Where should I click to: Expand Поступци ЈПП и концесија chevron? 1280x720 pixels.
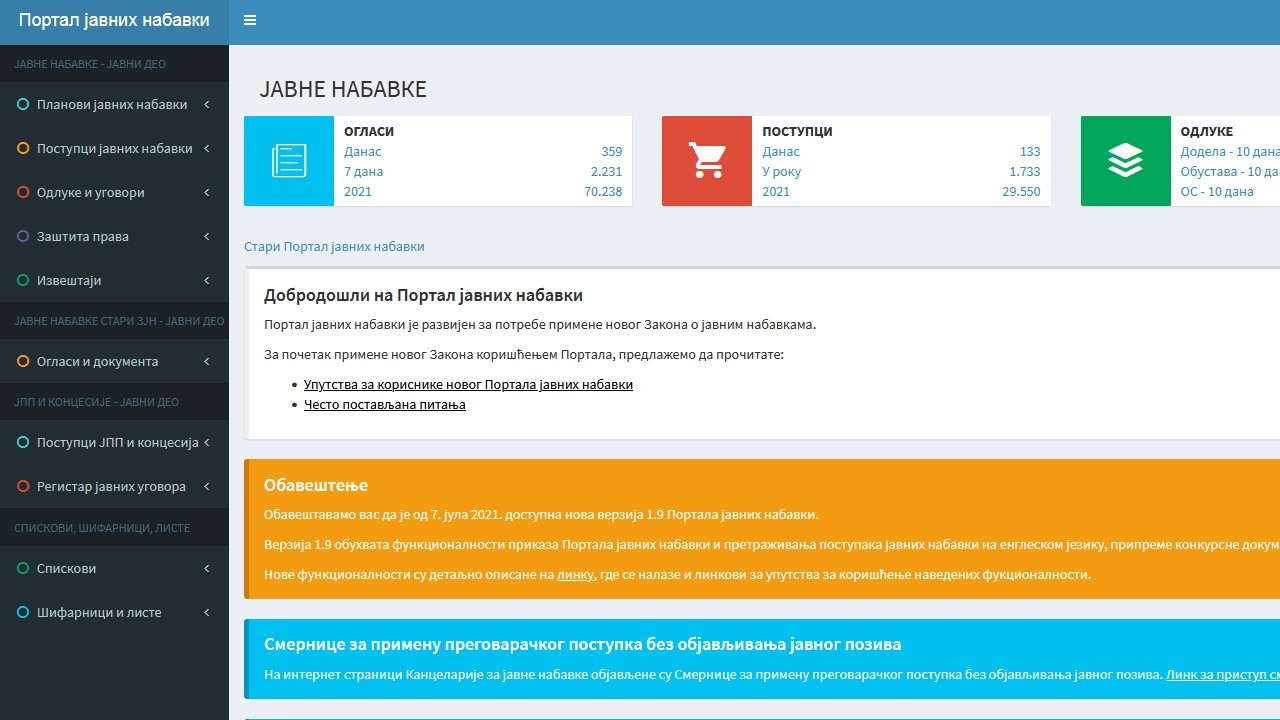pos(207,442)
